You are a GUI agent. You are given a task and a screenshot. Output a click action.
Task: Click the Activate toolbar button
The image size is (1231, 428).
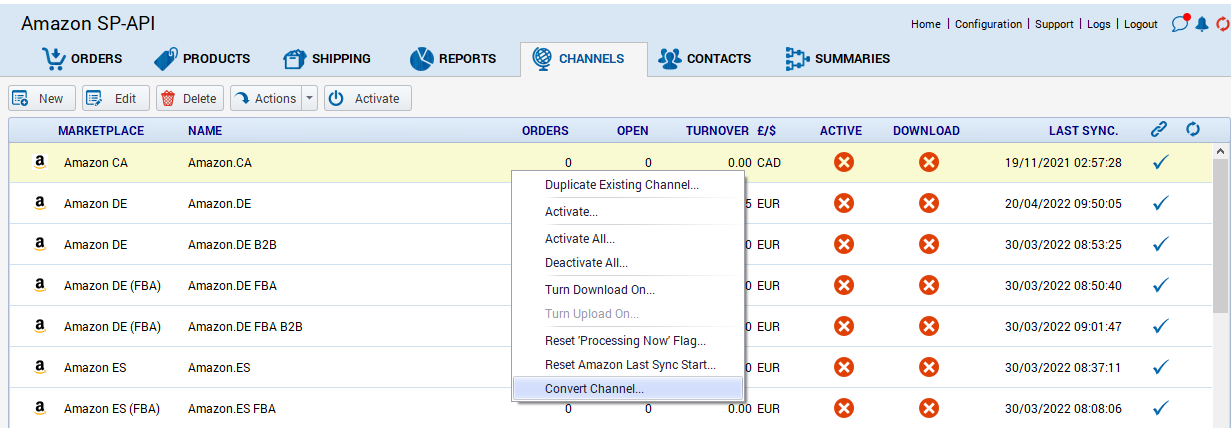pyautogui.click(x=368, y=98)
